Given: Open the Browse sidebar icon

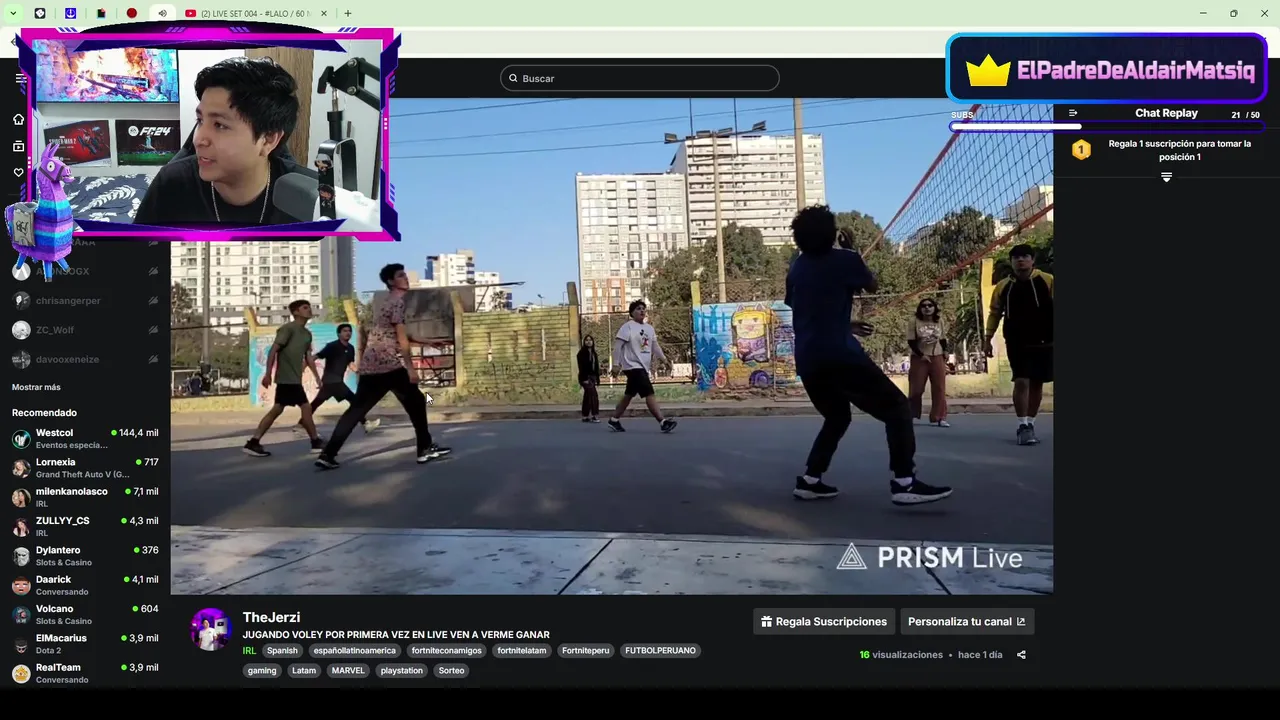Looking at the screenshot, I should [18, 146].
